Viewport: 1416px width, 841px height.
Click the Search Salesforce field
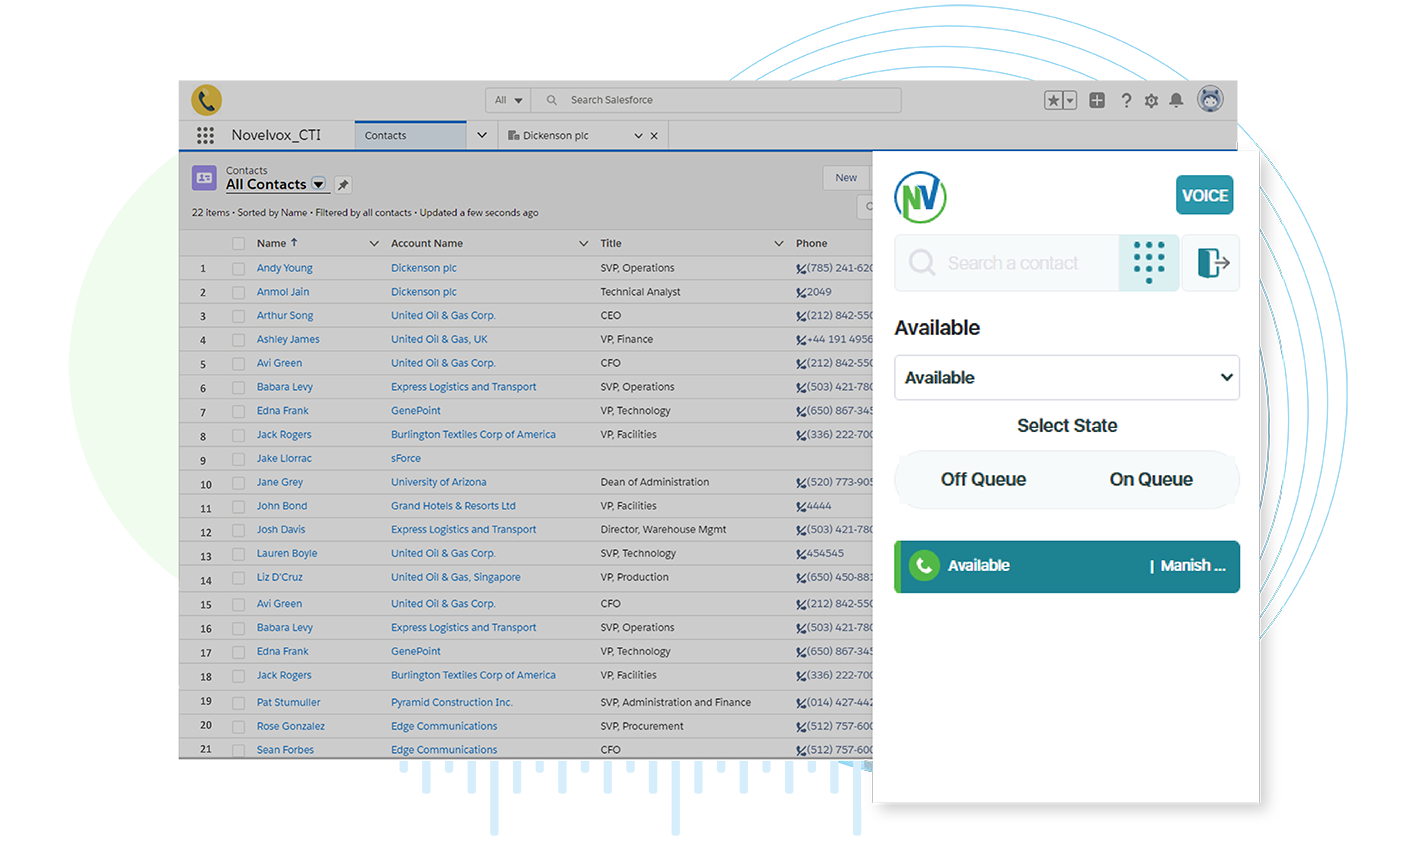point(716,100)
